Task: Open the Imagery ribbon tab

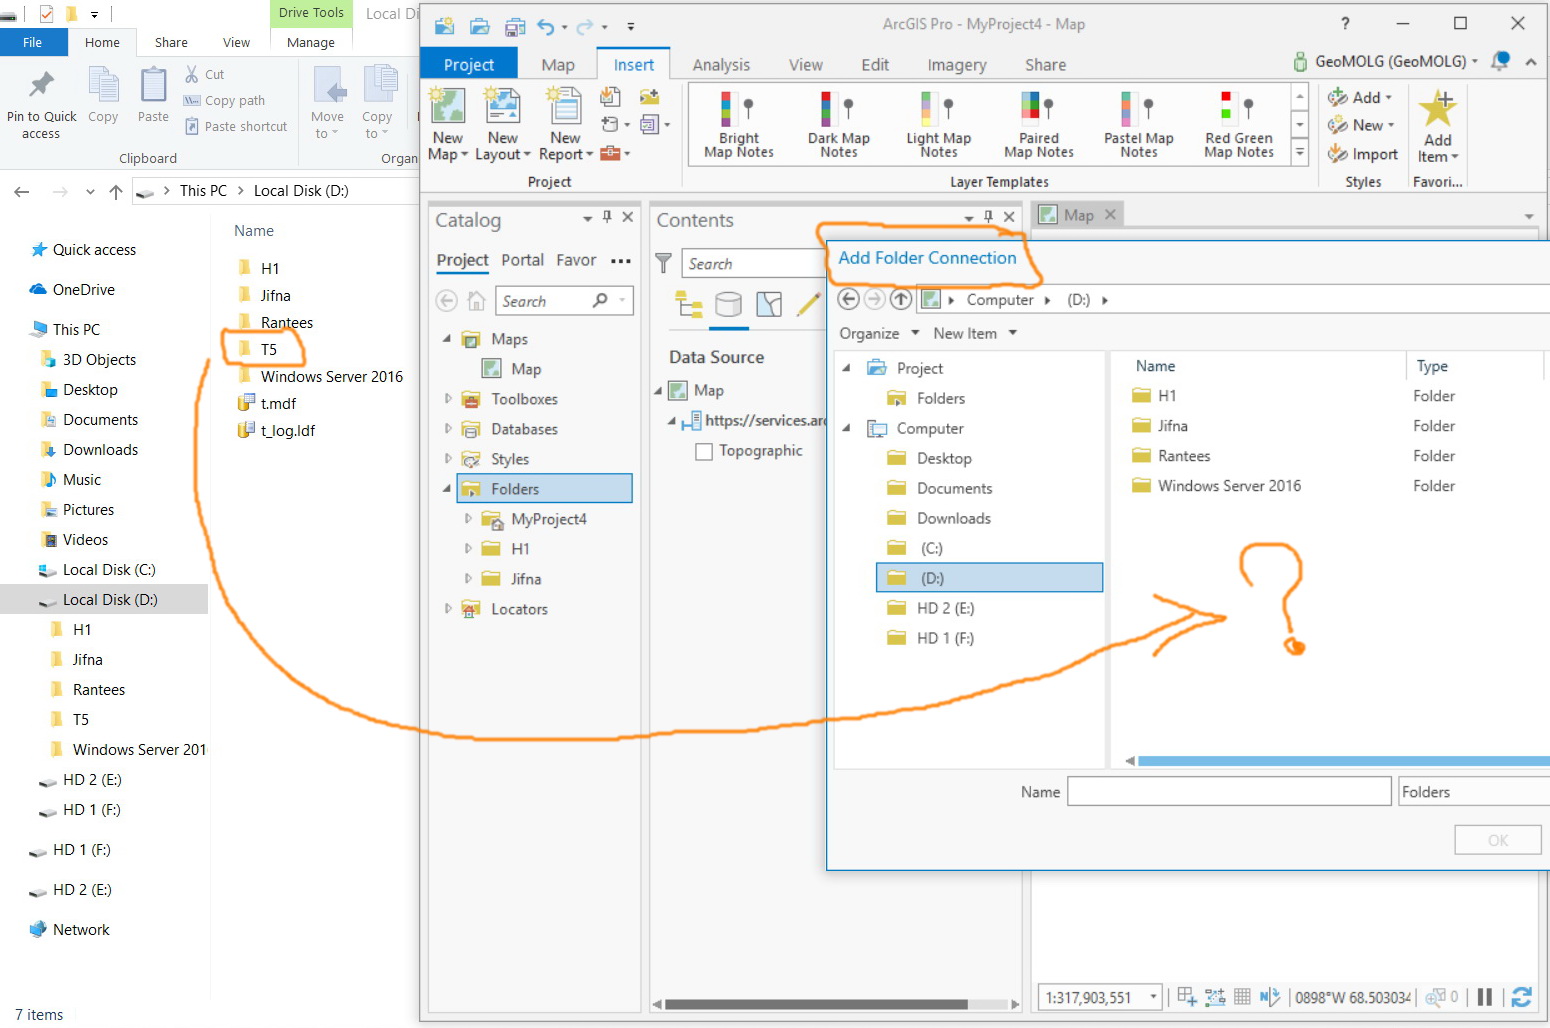Action: 957,65
